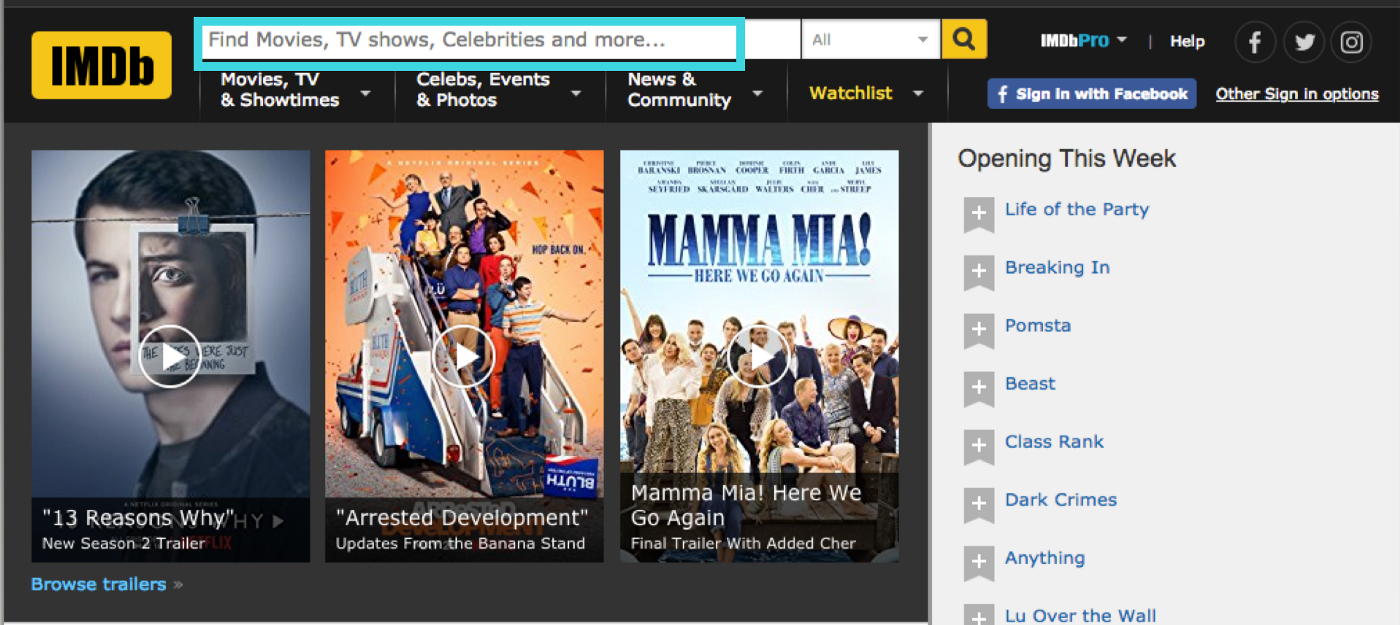Open IMDb's Instagram page icon

click(1352, 42)
